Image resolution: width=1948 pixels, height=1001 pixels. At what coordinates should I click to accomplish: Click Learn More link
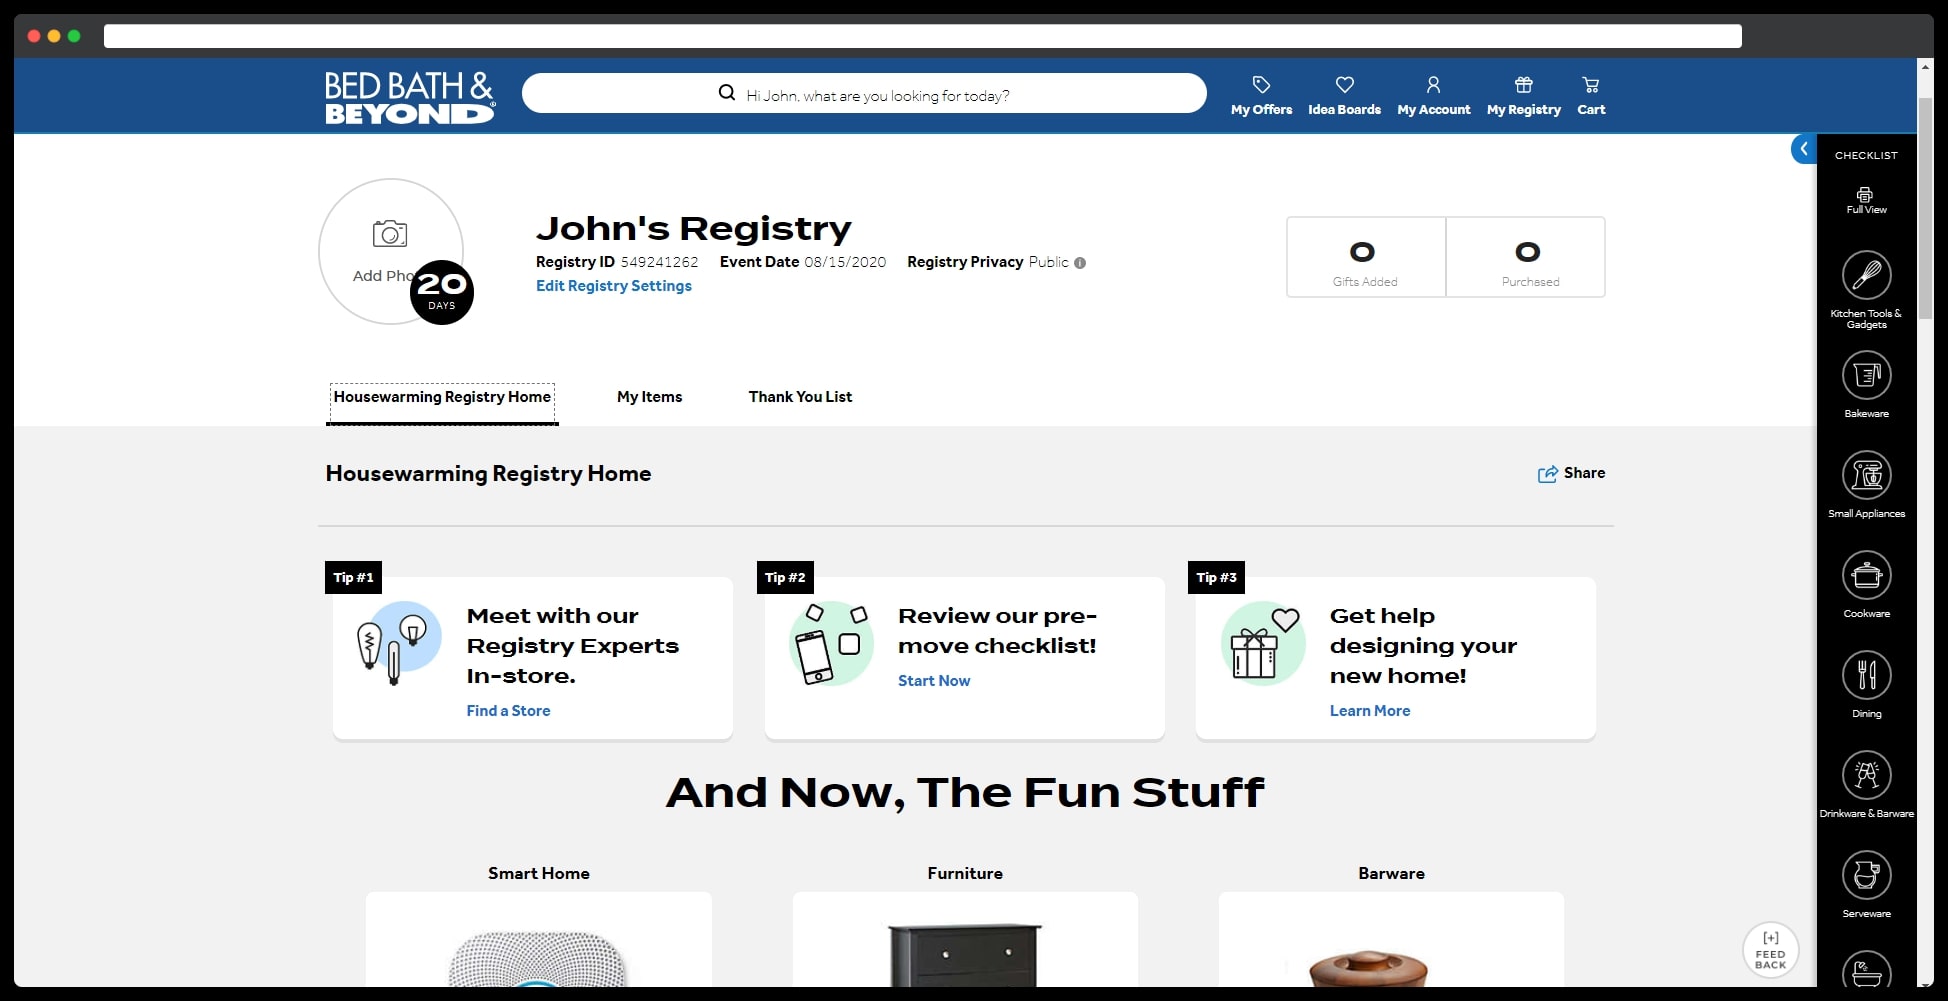click(1370, 711)
